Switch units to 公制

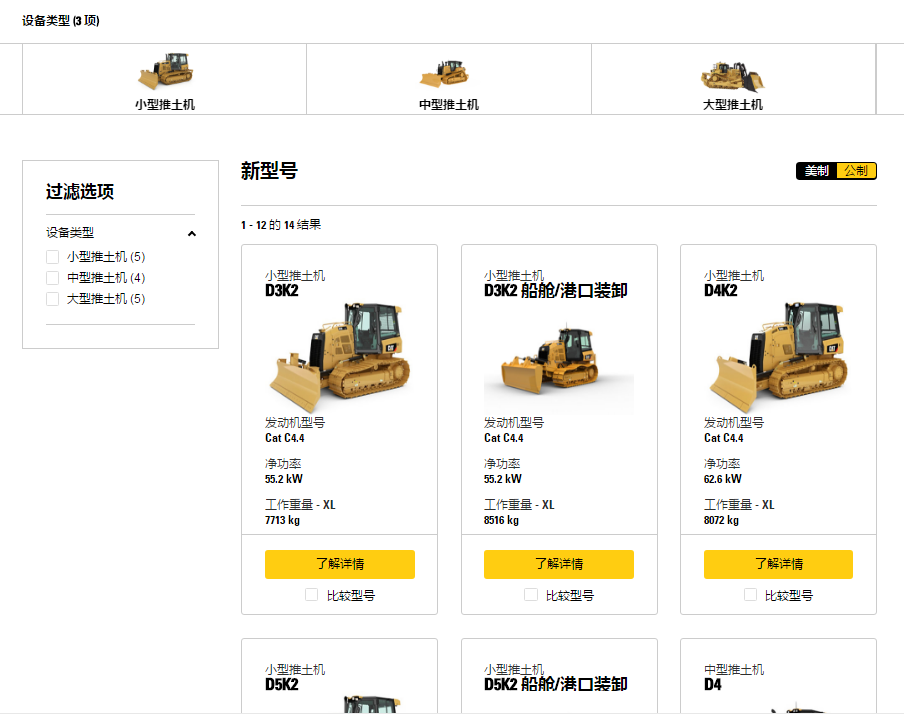click(856, 171)
